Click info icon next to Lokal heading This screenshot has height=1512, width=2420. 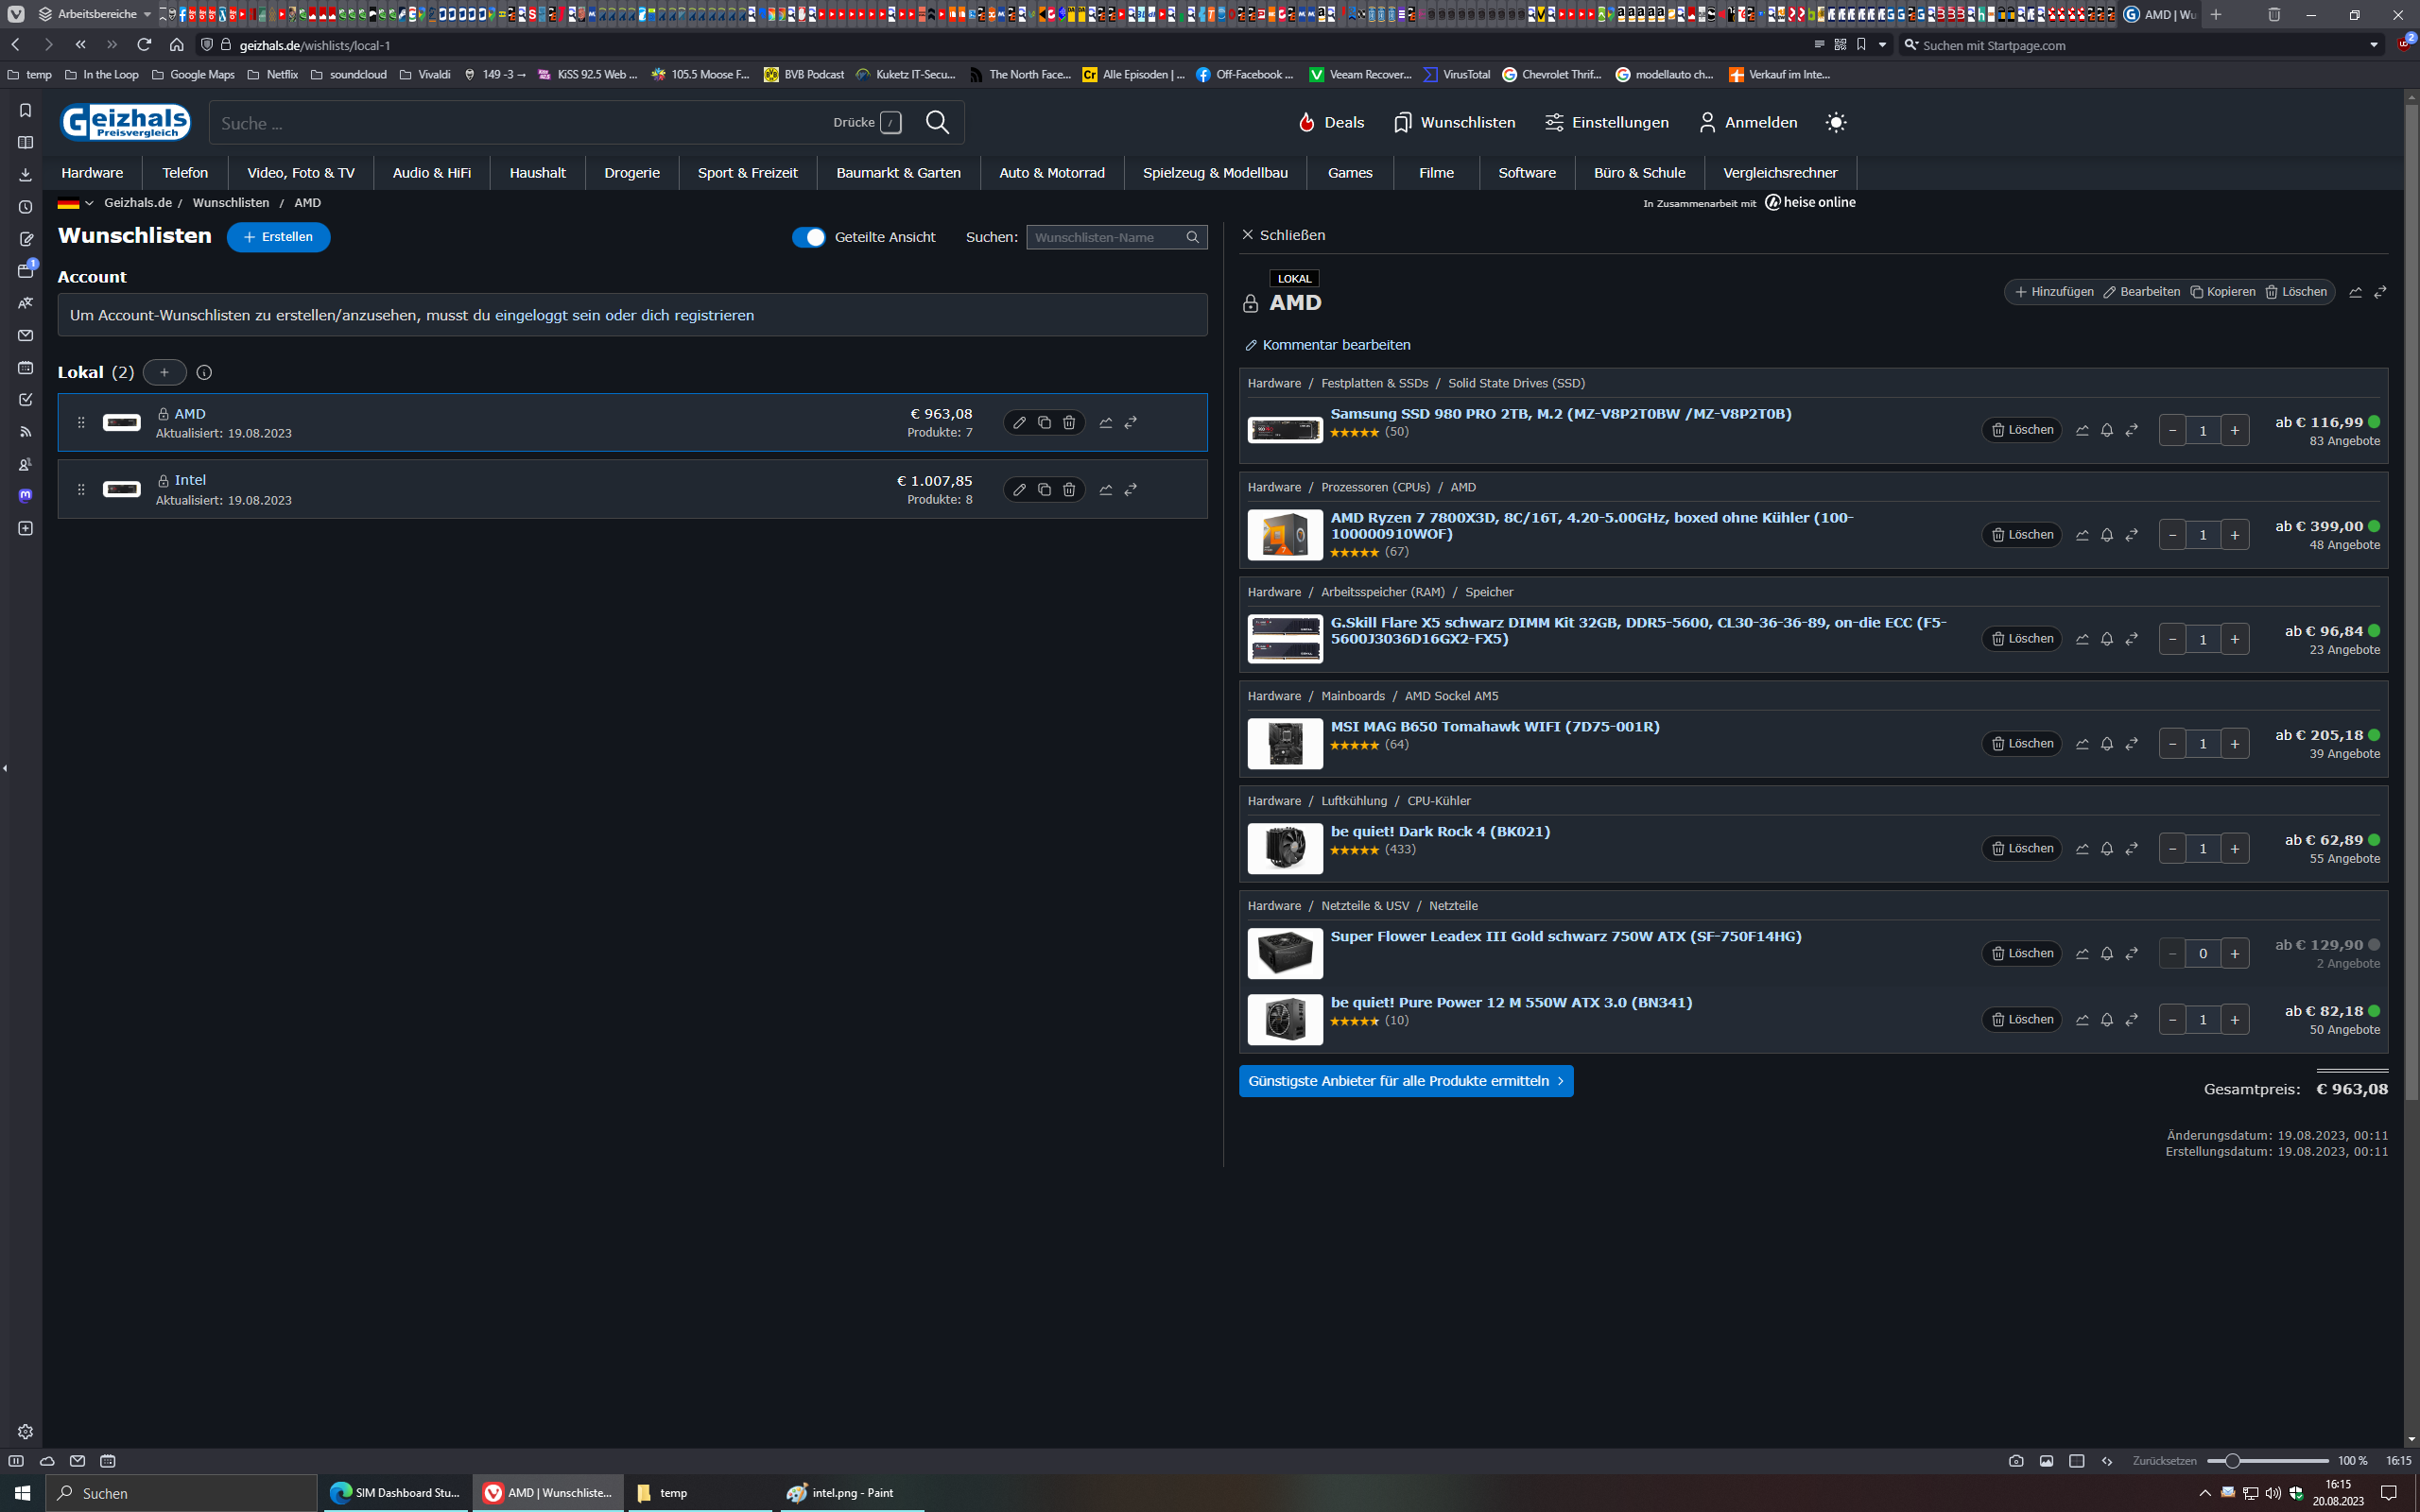[x=204, y=373]
